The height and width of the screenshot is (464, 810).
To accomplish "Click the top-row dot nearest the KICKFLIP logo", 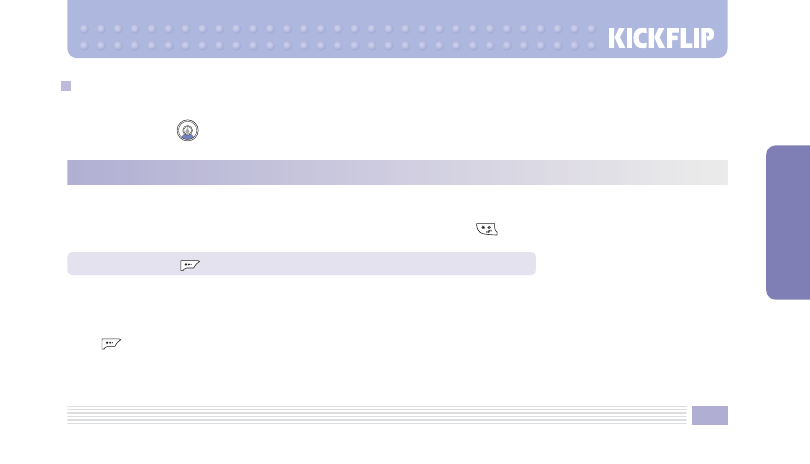I will 591,28.
